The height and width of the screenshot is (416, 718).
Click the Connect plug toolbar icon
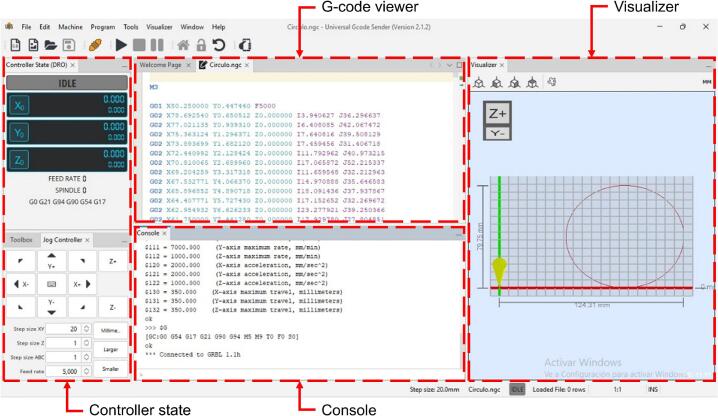point(95,45)
